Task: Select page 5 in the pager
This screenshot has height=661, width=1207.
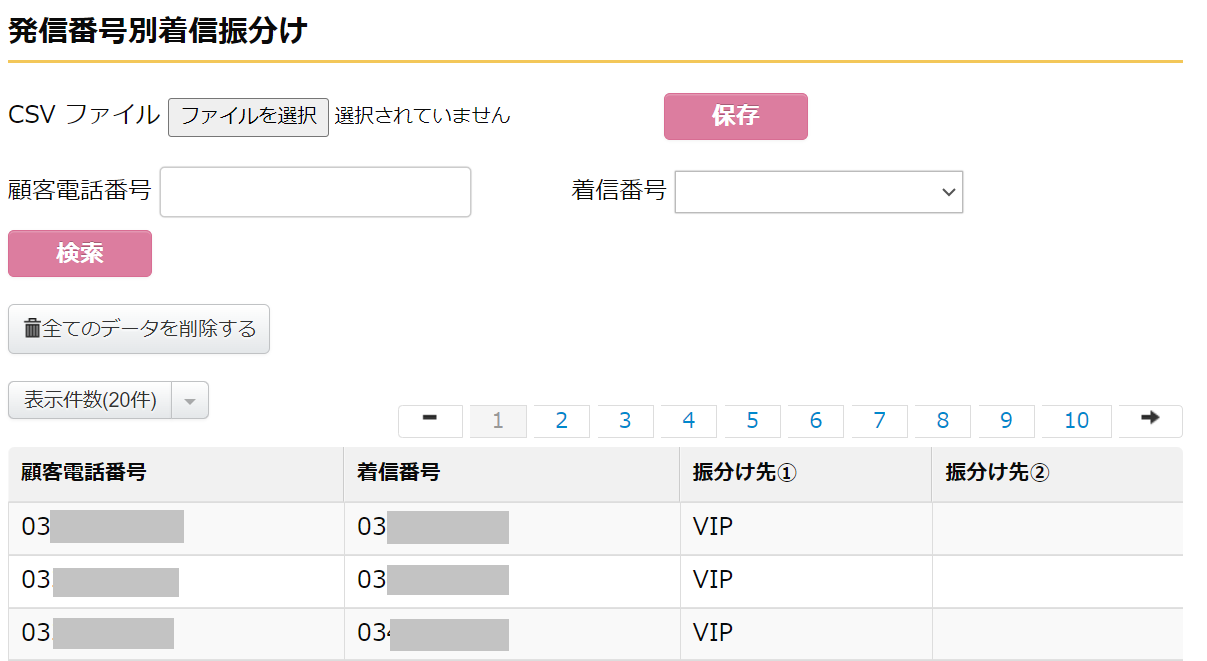Action: pyautogui.click(x=752, y=421)
